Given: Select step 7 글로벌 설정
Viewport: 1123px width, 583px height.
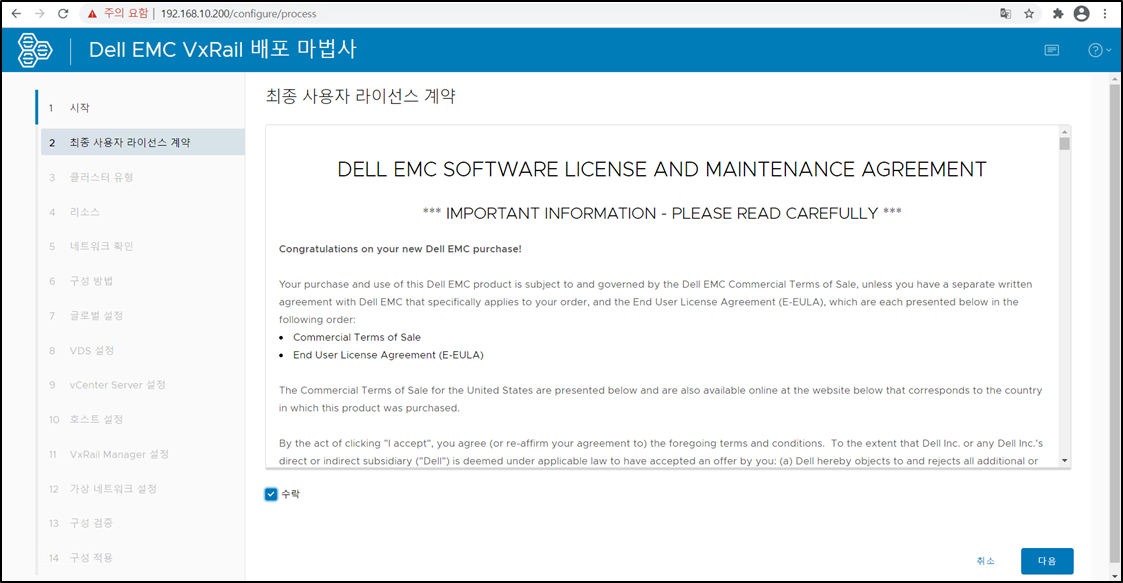Looking at the screenshot, I should coord(142,316).
